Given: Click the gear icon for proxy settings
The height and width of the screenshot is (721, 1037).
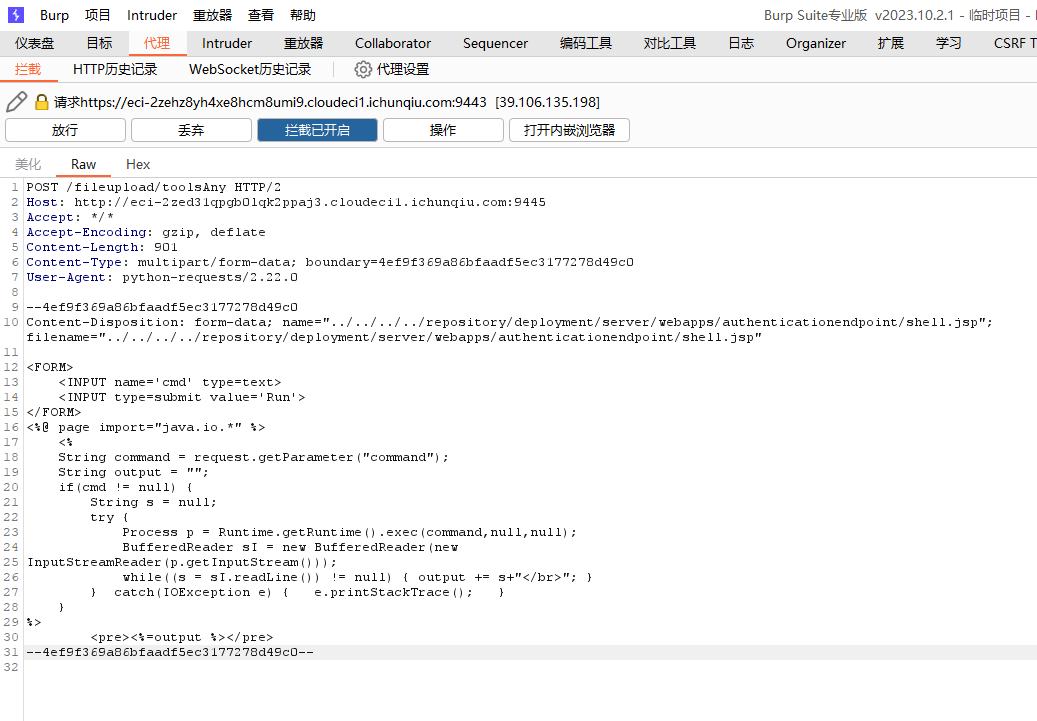Looking at the screenshot, I should (x=363, y=69).
